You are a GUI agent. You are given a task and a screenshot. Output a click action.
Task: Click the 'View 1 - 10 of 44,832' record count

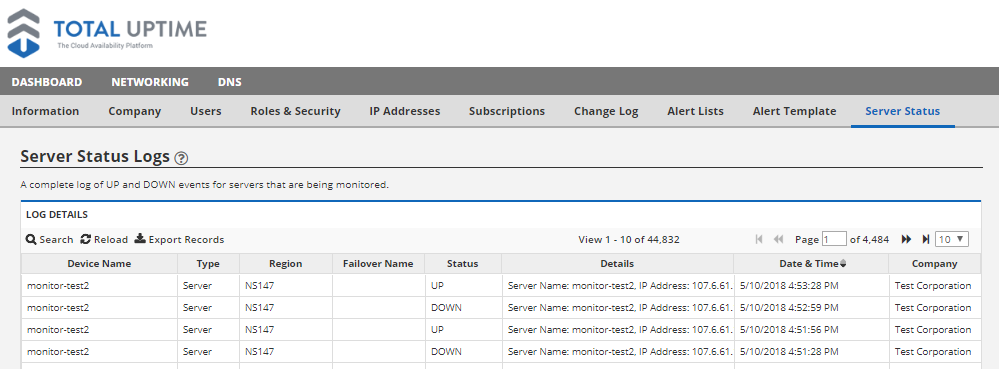pyautogui.click(x=629, y=240)
